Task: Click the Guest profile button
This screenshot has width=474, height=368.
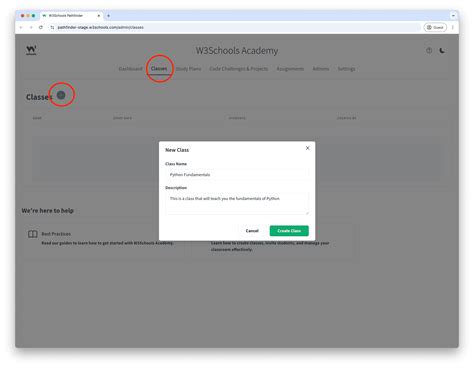Action: [x=435, y=27]
